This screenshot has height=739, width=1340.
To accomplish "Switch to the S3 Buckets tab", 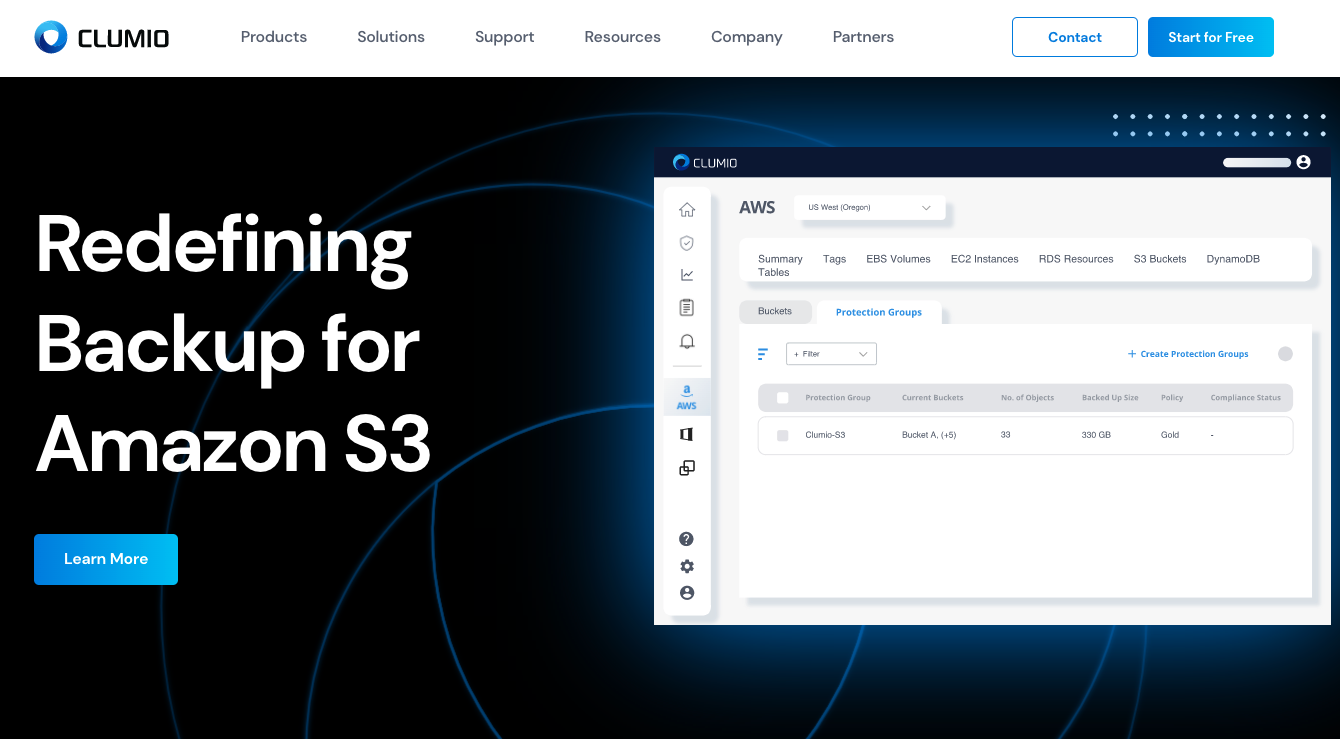I will click(1160, 259).
